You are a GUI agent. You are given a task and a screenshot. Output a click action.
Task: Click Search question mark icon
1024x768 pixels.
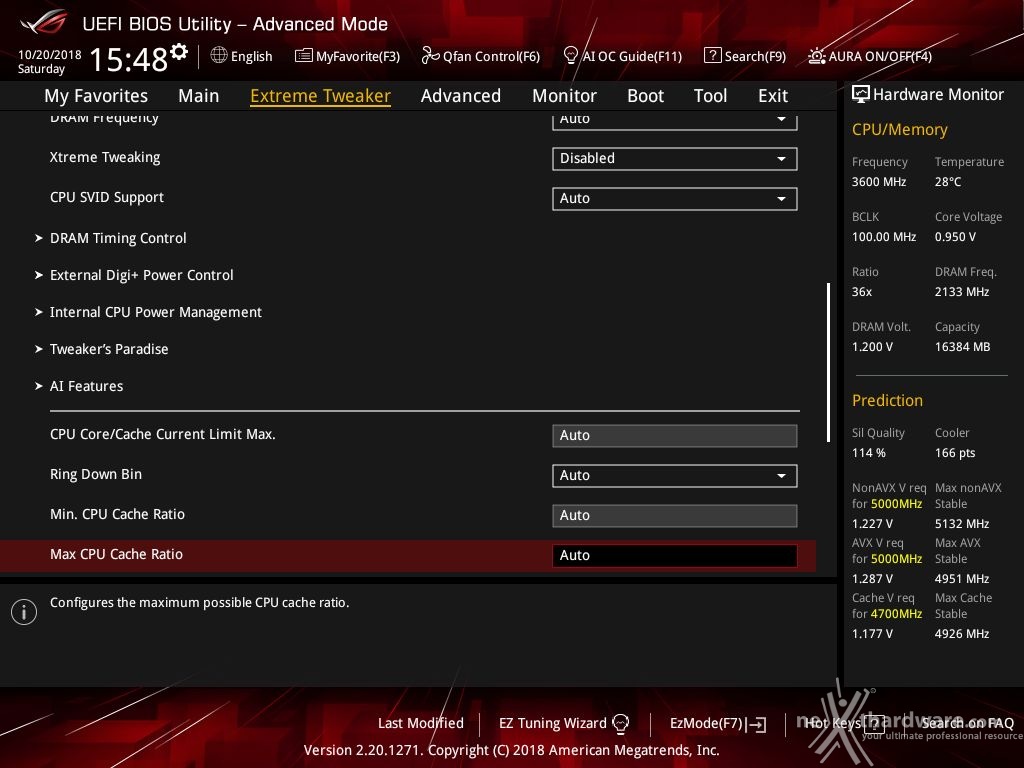(712, 56)
